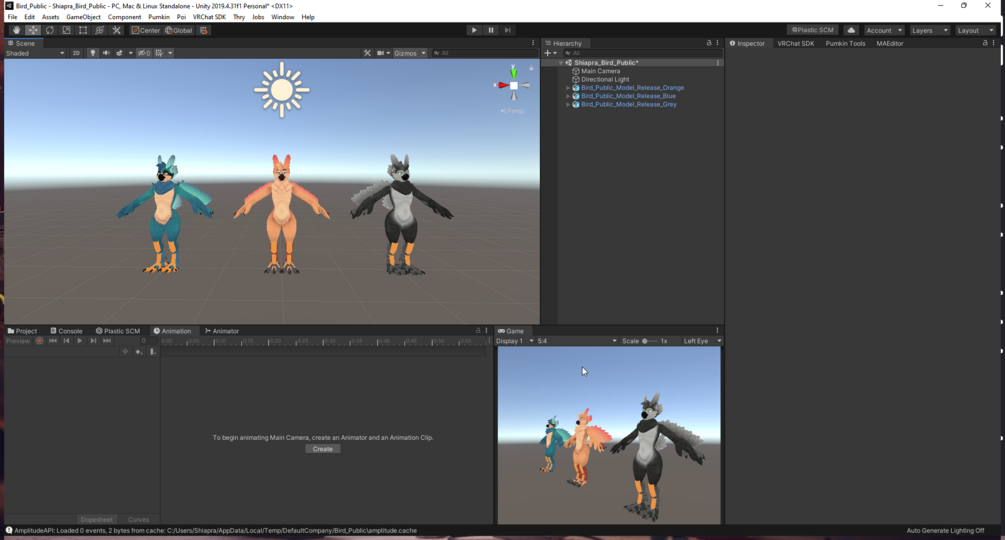Open the VRChat SDK menu
The width and height of the screenshot is (1005, 540).
(209, 17)
